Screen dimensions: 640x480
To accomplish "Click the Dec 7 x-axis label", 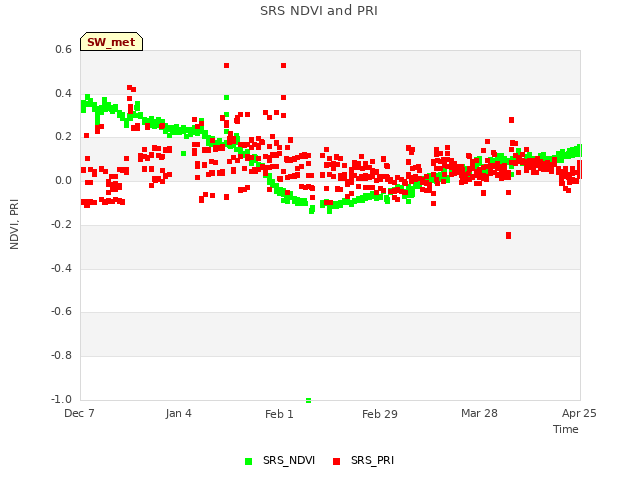I will point(80,413).
